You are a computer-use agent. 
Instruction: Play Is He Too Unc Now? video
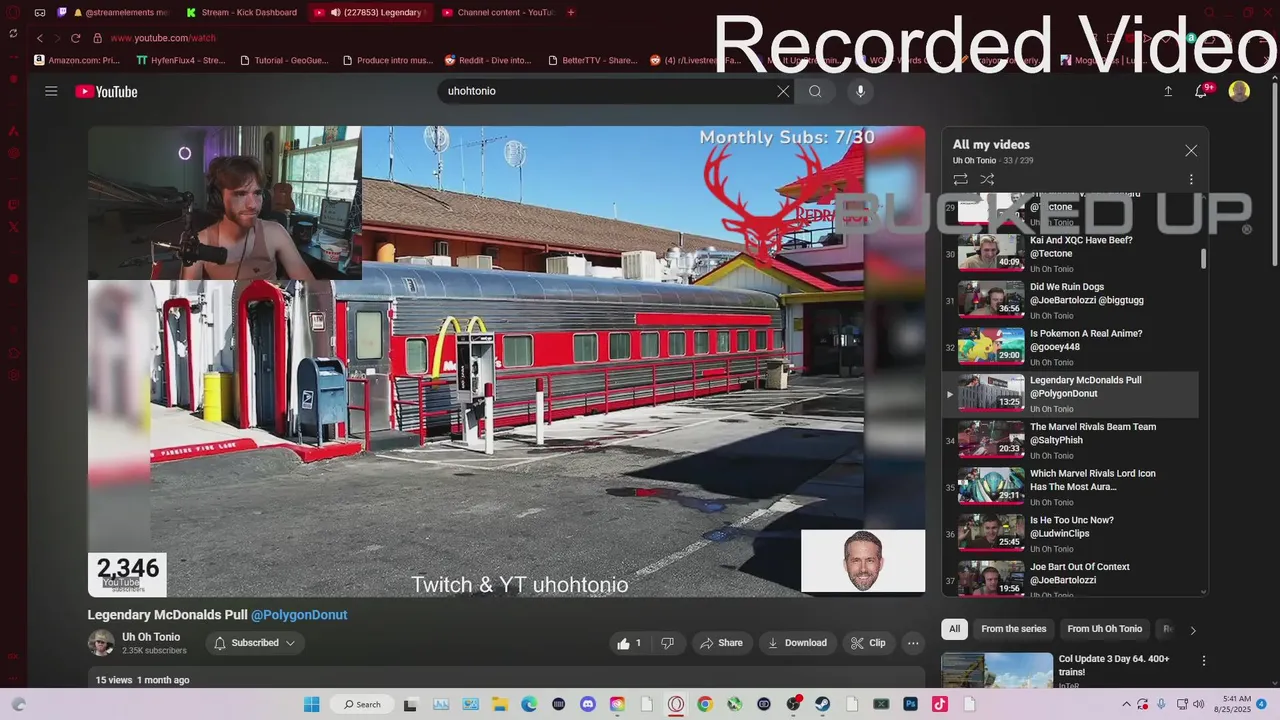click(x=1070, y=534)
